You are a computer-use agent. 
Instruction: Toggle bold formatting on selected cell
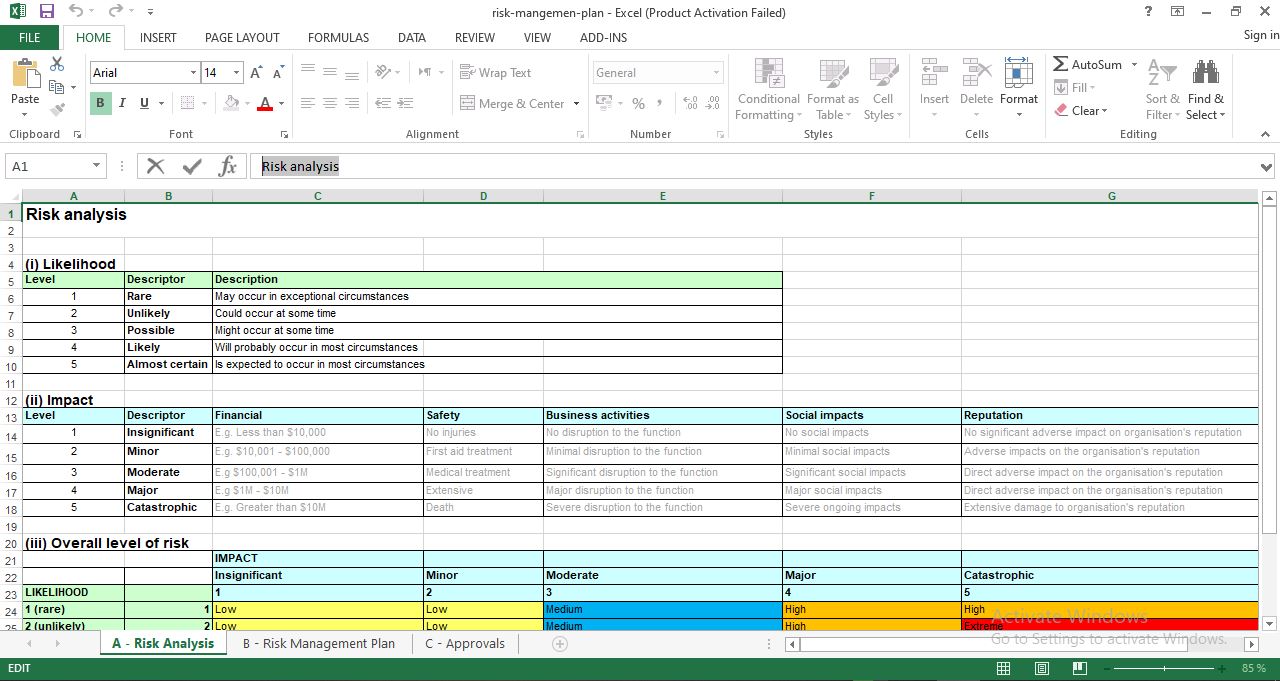[99, 103]
